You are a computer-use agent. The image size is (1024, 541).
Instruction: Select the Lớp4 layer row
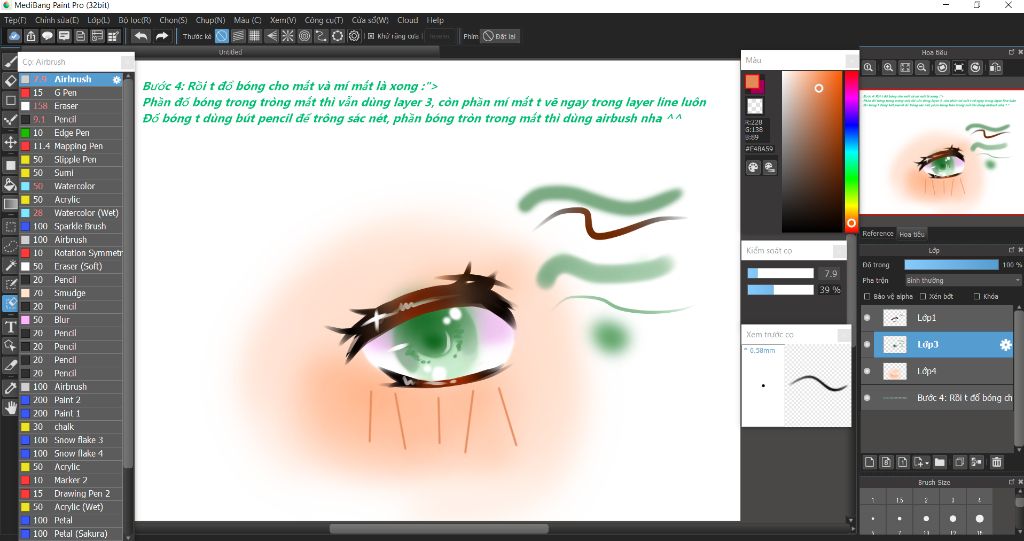point(937,371)
